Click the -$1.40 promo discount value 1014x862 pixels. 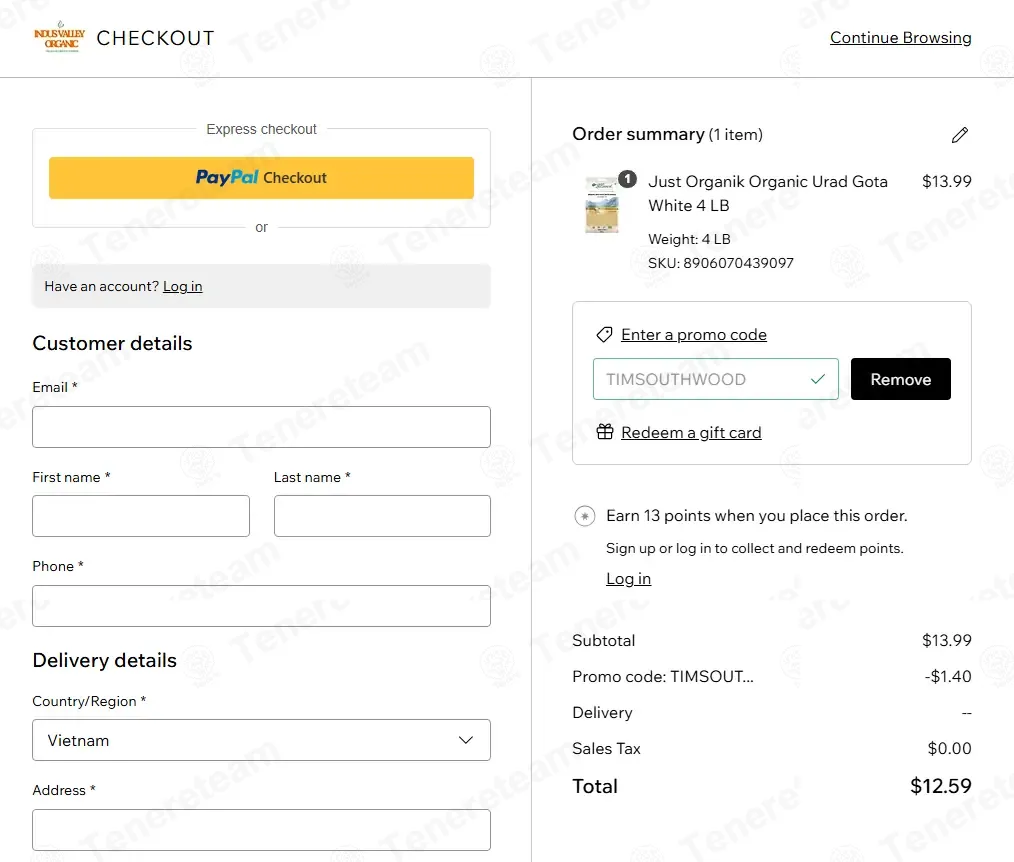pos(948,676)
